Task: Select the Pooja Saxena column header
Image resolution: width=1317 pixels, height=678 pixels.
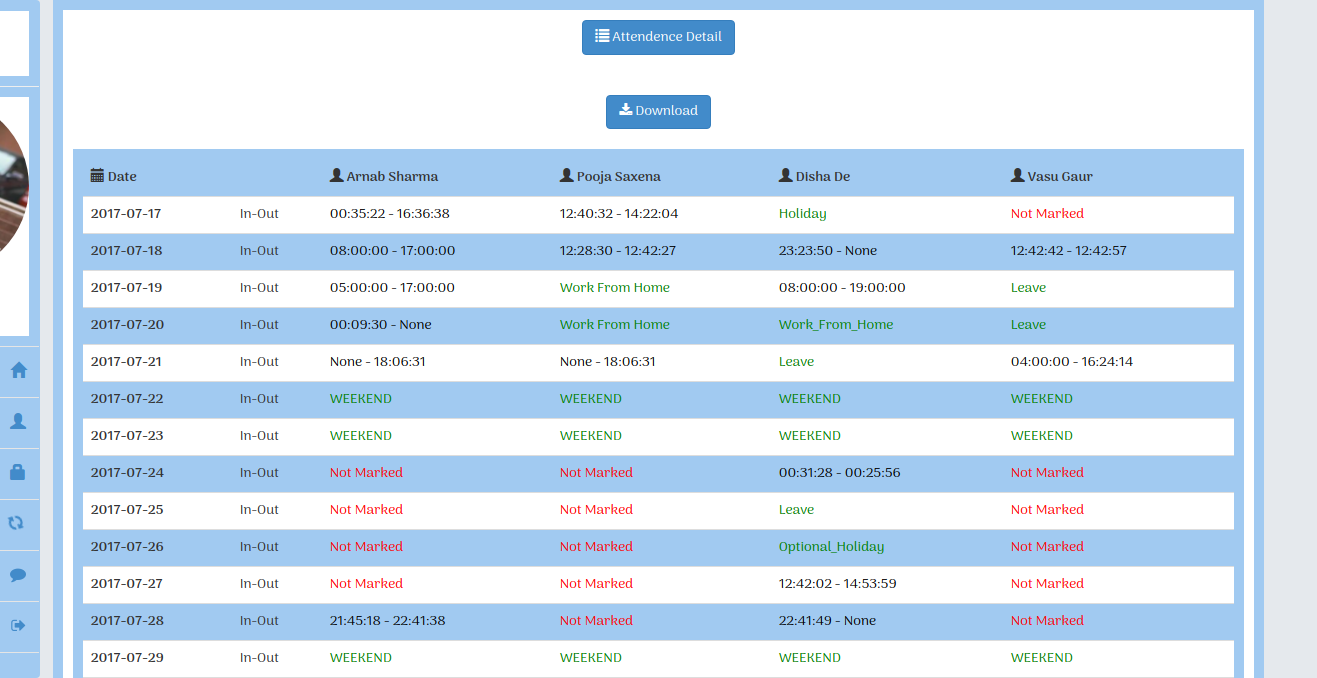Action: (x=610, y=176)
